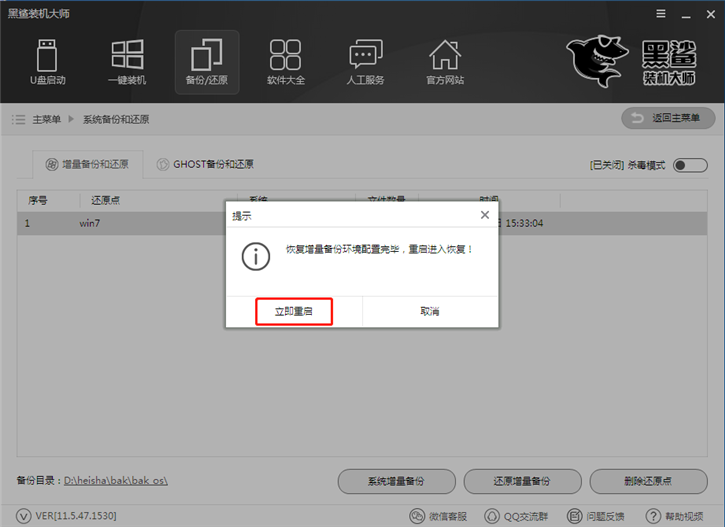This screenshot has height=527, width=725.
Task: Close the 提示 dialog with X
Action: [x=485, y=215]
